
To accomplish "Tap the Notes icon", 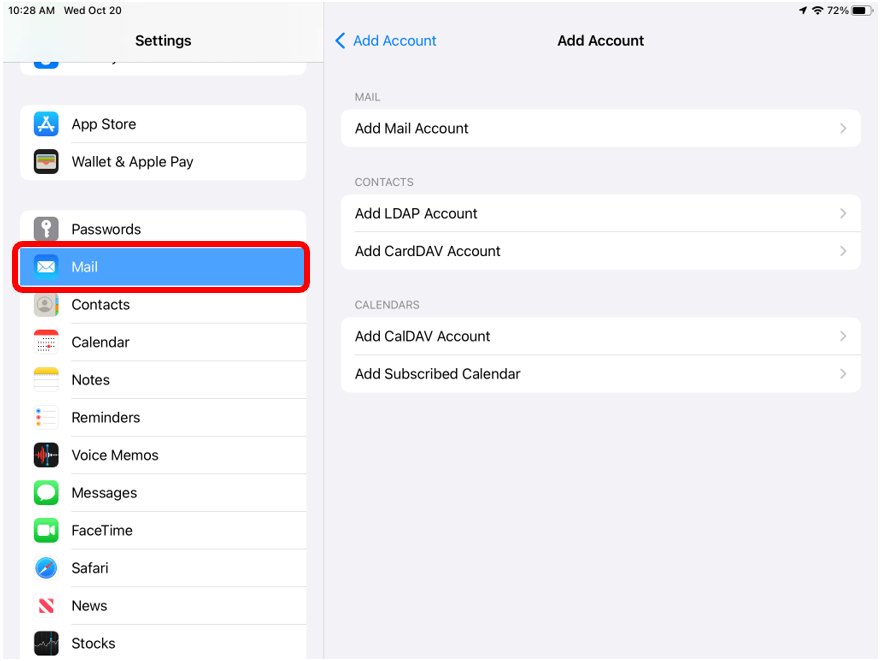I will point(46,380).
